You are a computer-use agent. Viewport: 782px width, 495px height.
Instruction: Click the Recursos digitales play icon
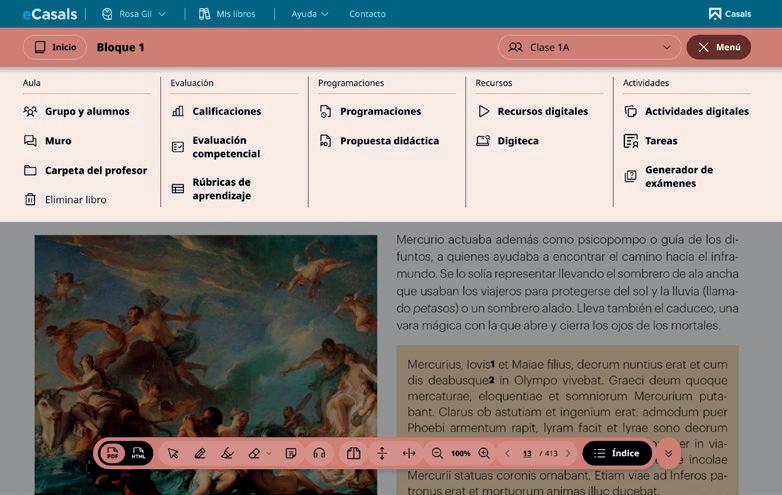[x=483, y=111]
